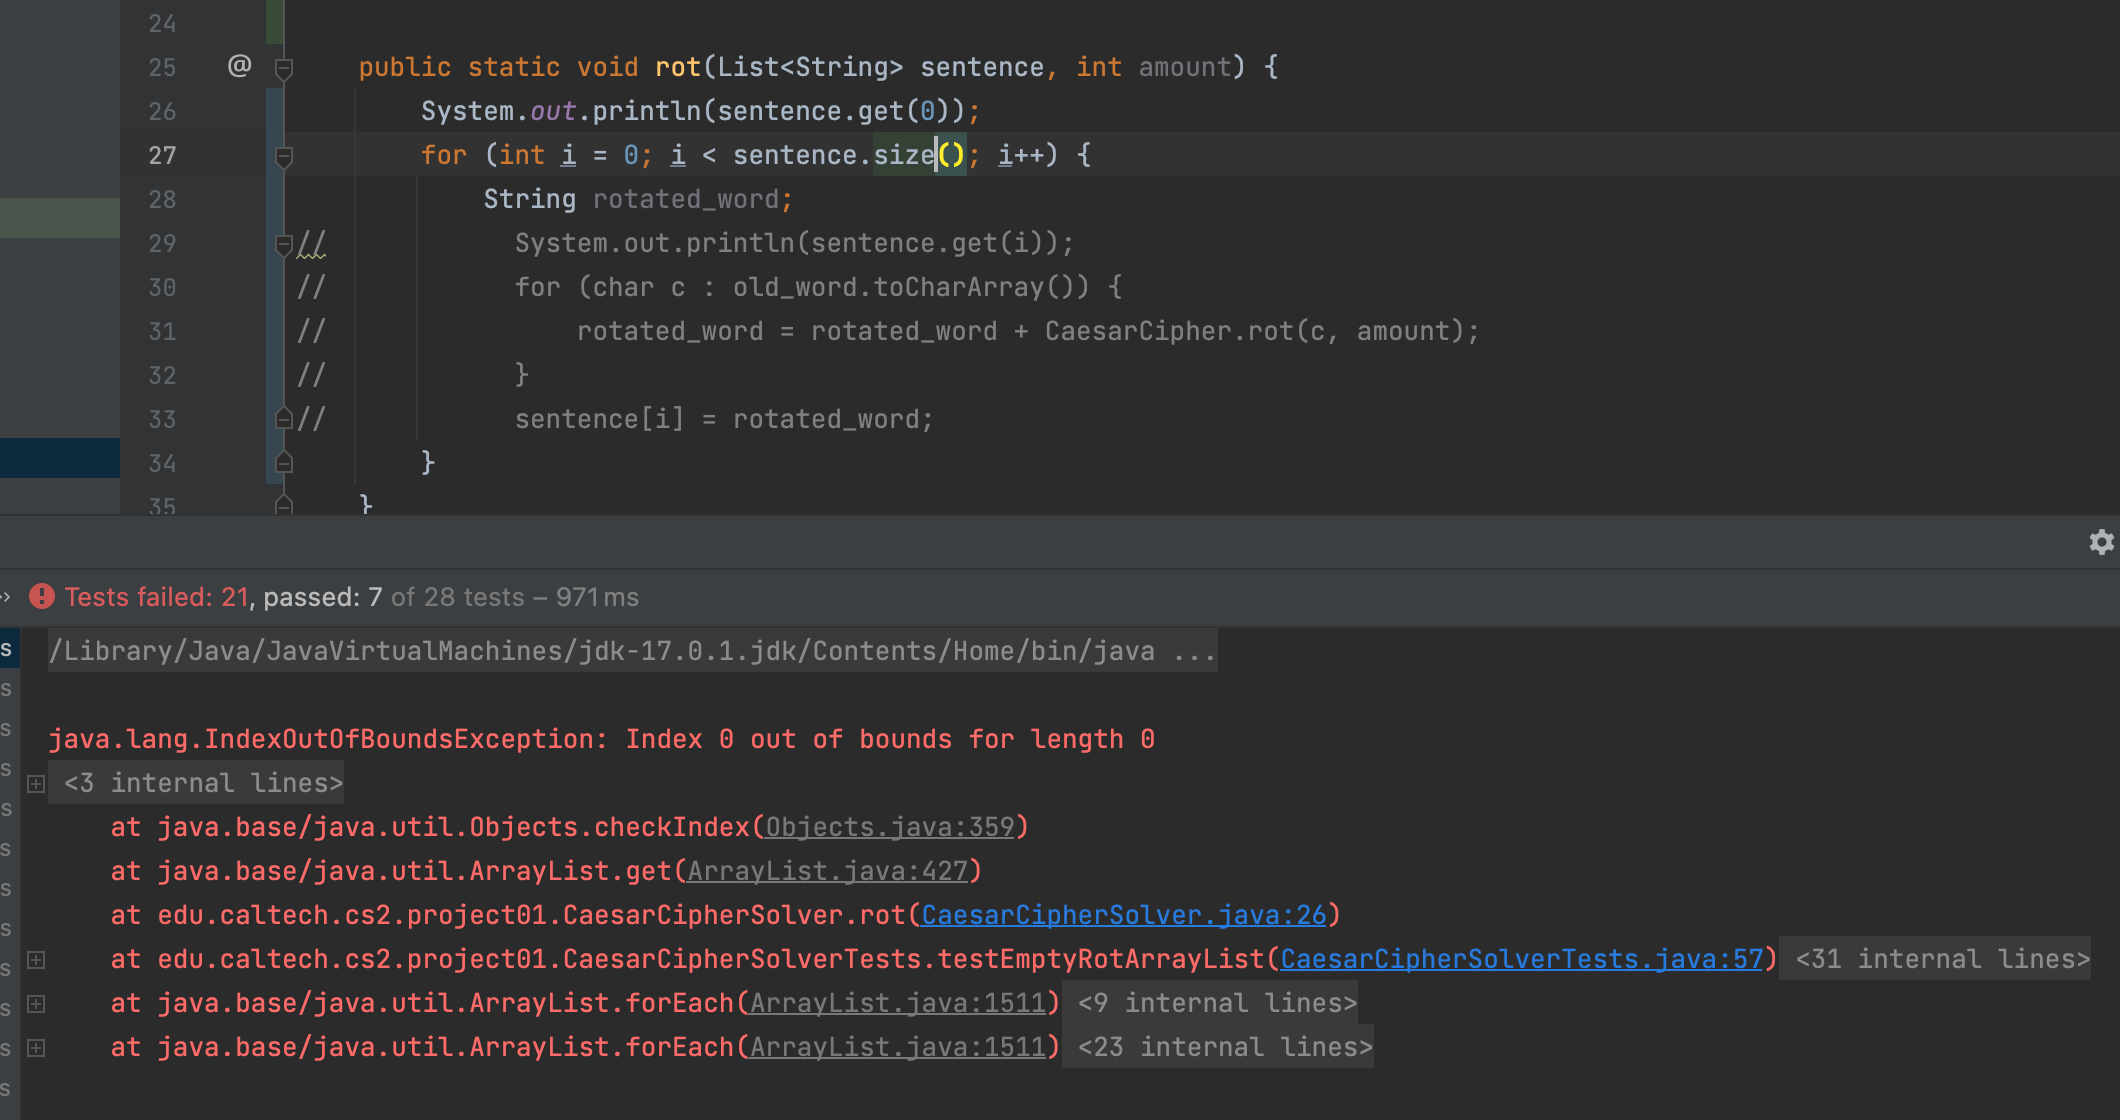
Task: Expand plus icon beside testEmptyRotArrayList stack frame
Action: [36, 959]
